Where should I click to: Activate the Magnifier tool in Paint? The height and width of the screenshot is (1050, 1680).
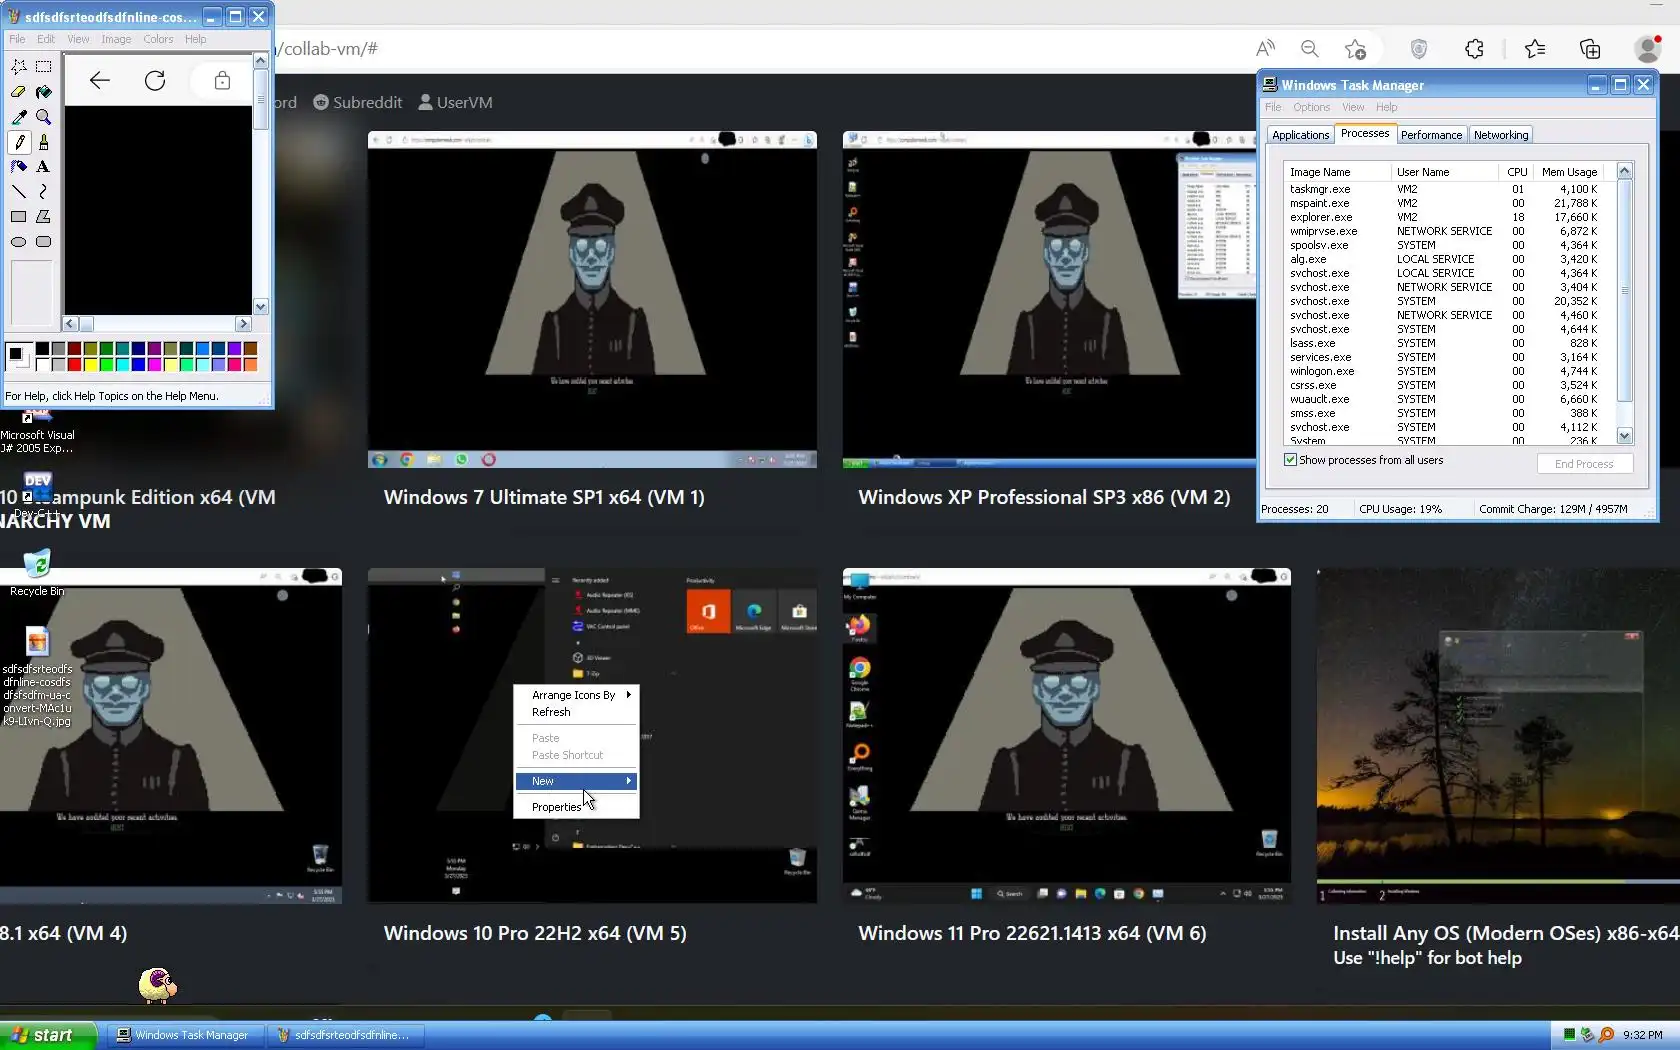click(x=44, y=117)
